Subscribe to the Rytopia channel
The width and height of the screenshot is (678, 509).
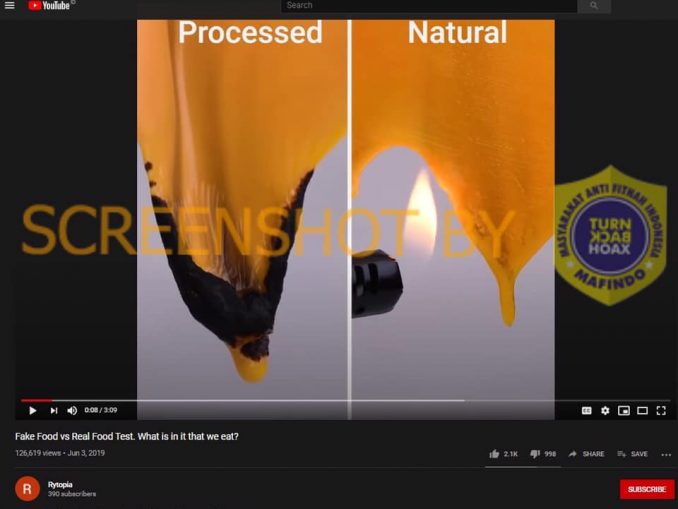(647, 489)
